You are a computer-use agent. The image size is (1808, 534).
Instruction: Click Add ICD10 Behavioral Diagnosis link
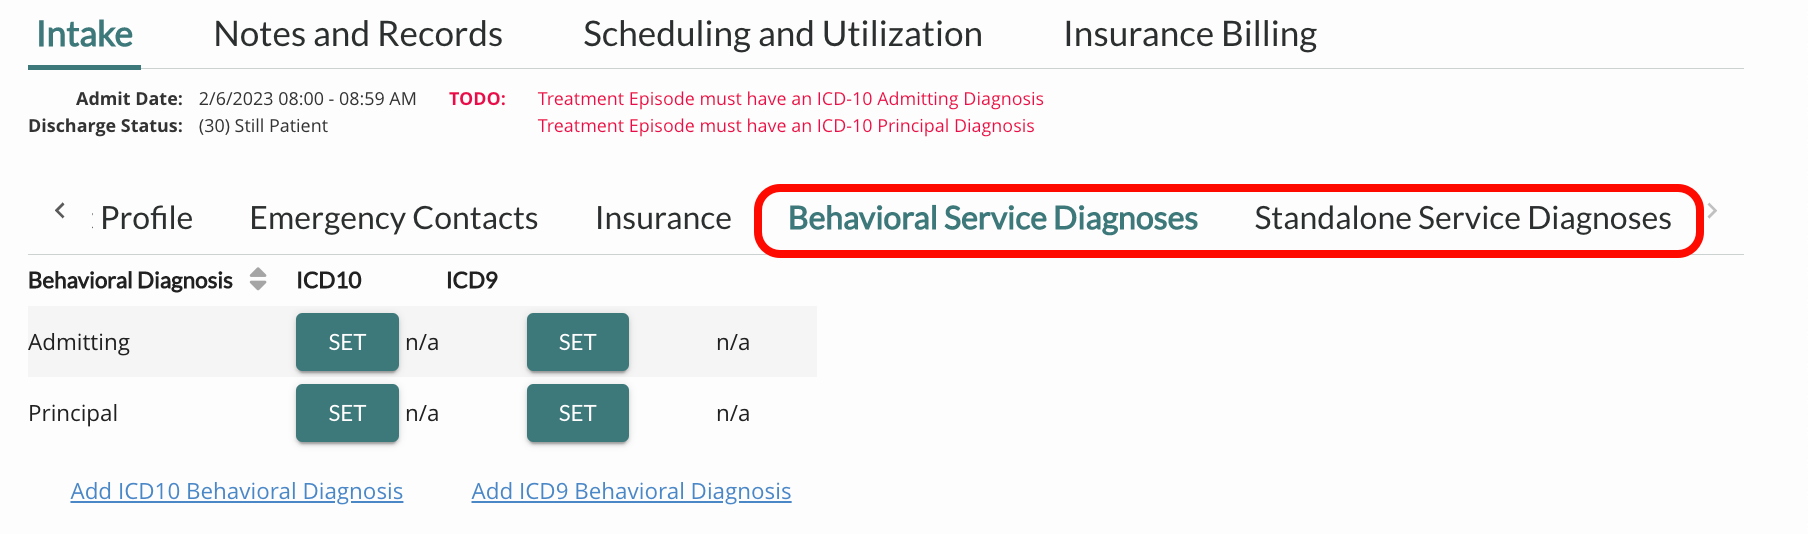[x=237, y=491]
